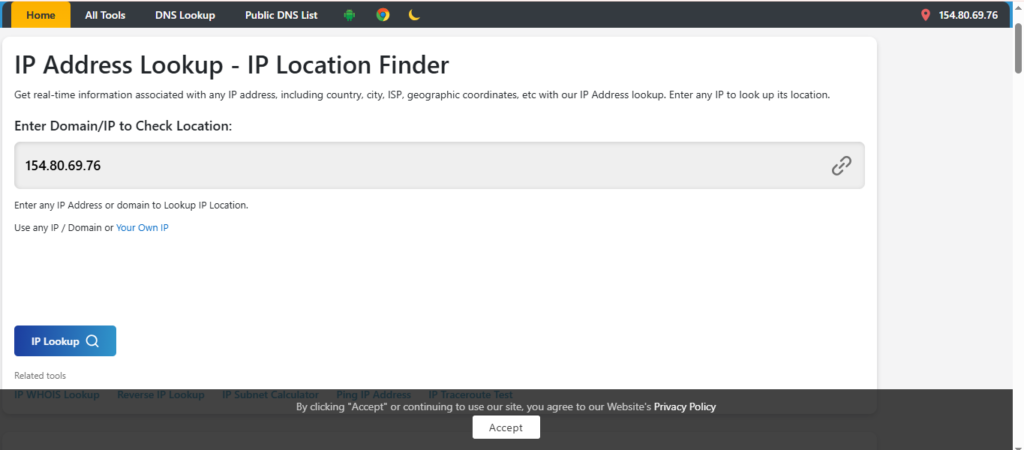Click the scrollbar down arrow
Viewport: 1024px width, 450px height.
1016,443
